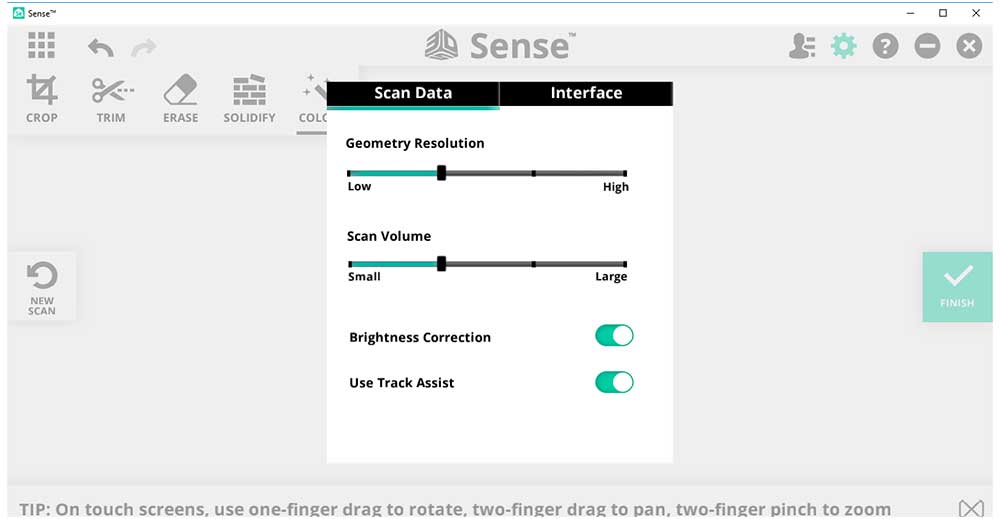This screenshot has width=1000, height=519.
Task: Click the Sense logo in header
Action: (500, 46)
